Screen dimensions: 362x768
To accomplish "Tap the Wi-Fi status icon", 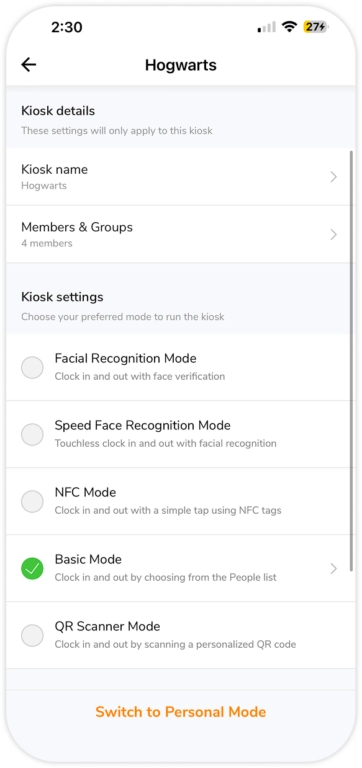I will click(290, 27).
